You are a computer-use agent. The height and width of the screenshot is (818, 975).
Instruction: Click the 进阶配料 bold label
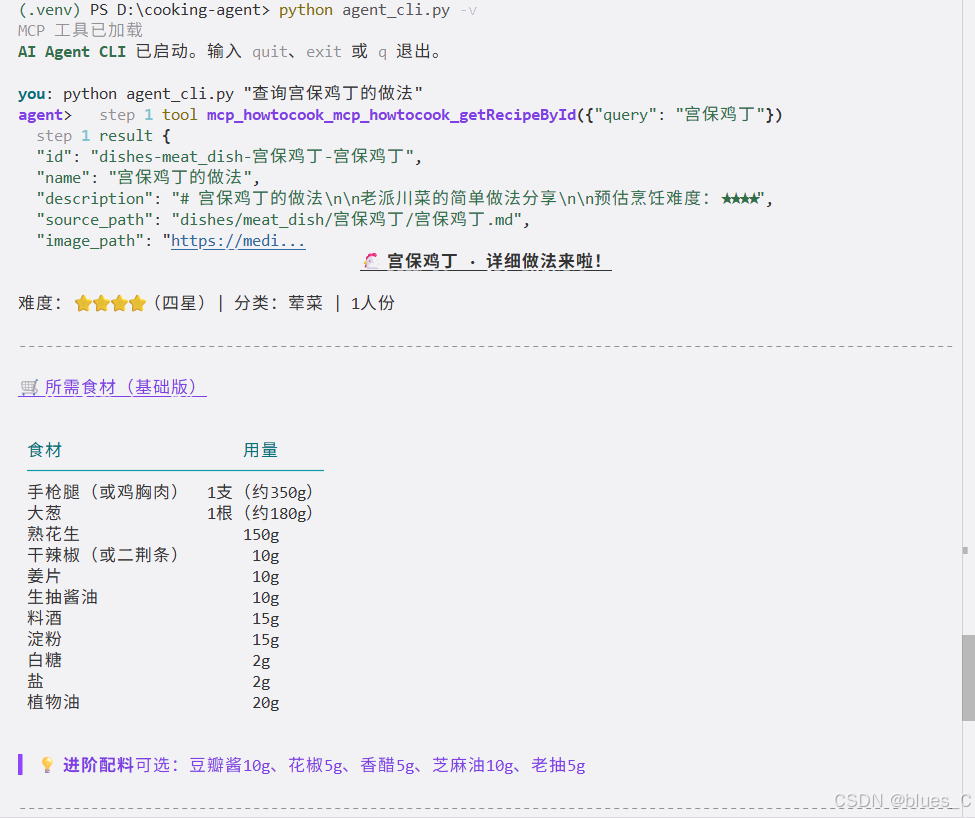click(x=98, y=765)
